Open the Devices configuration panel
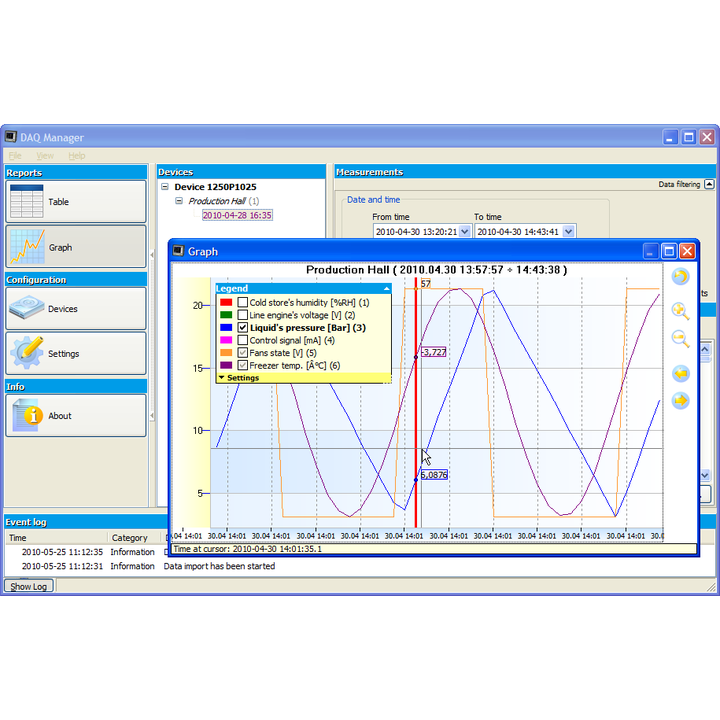Image resolution: width=720 pixels, height=720 pixels. (x=75, y=309)
